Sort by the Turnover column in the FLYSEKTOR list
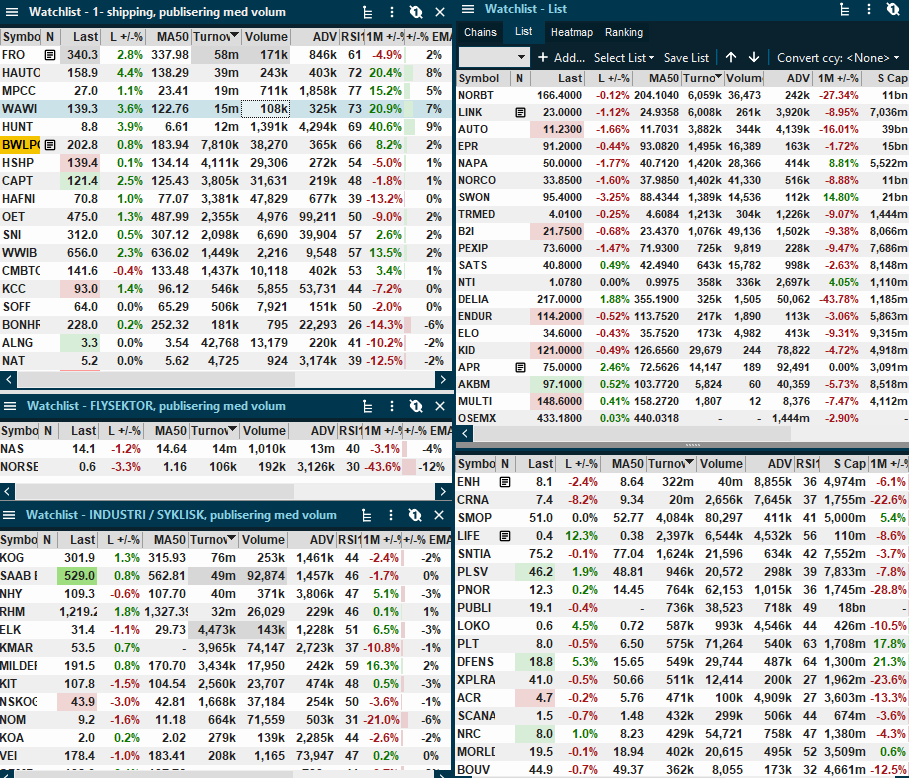The height and width of the screenshot is (778, 909). (x=214, y=431)
